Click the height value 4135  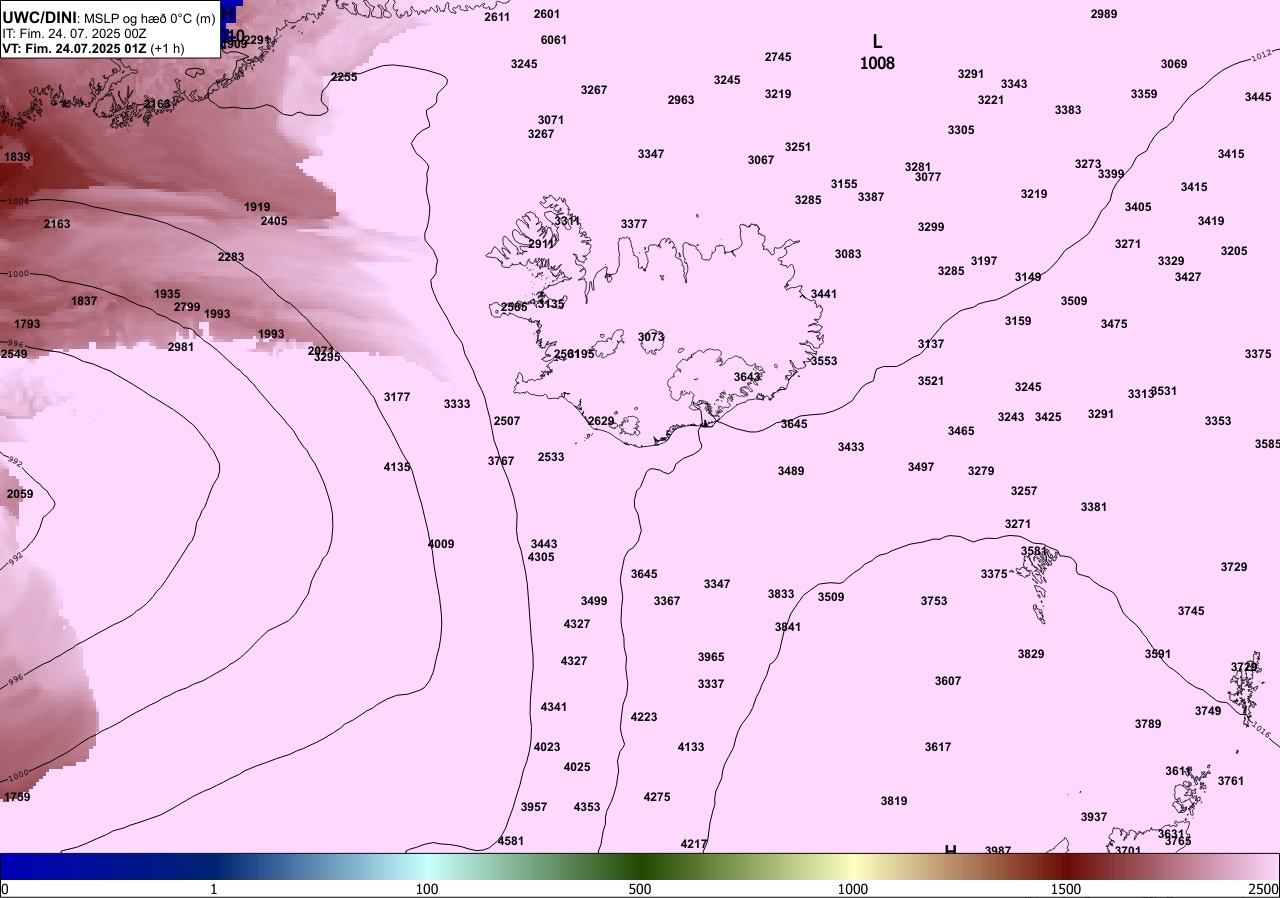coord(397,467)
